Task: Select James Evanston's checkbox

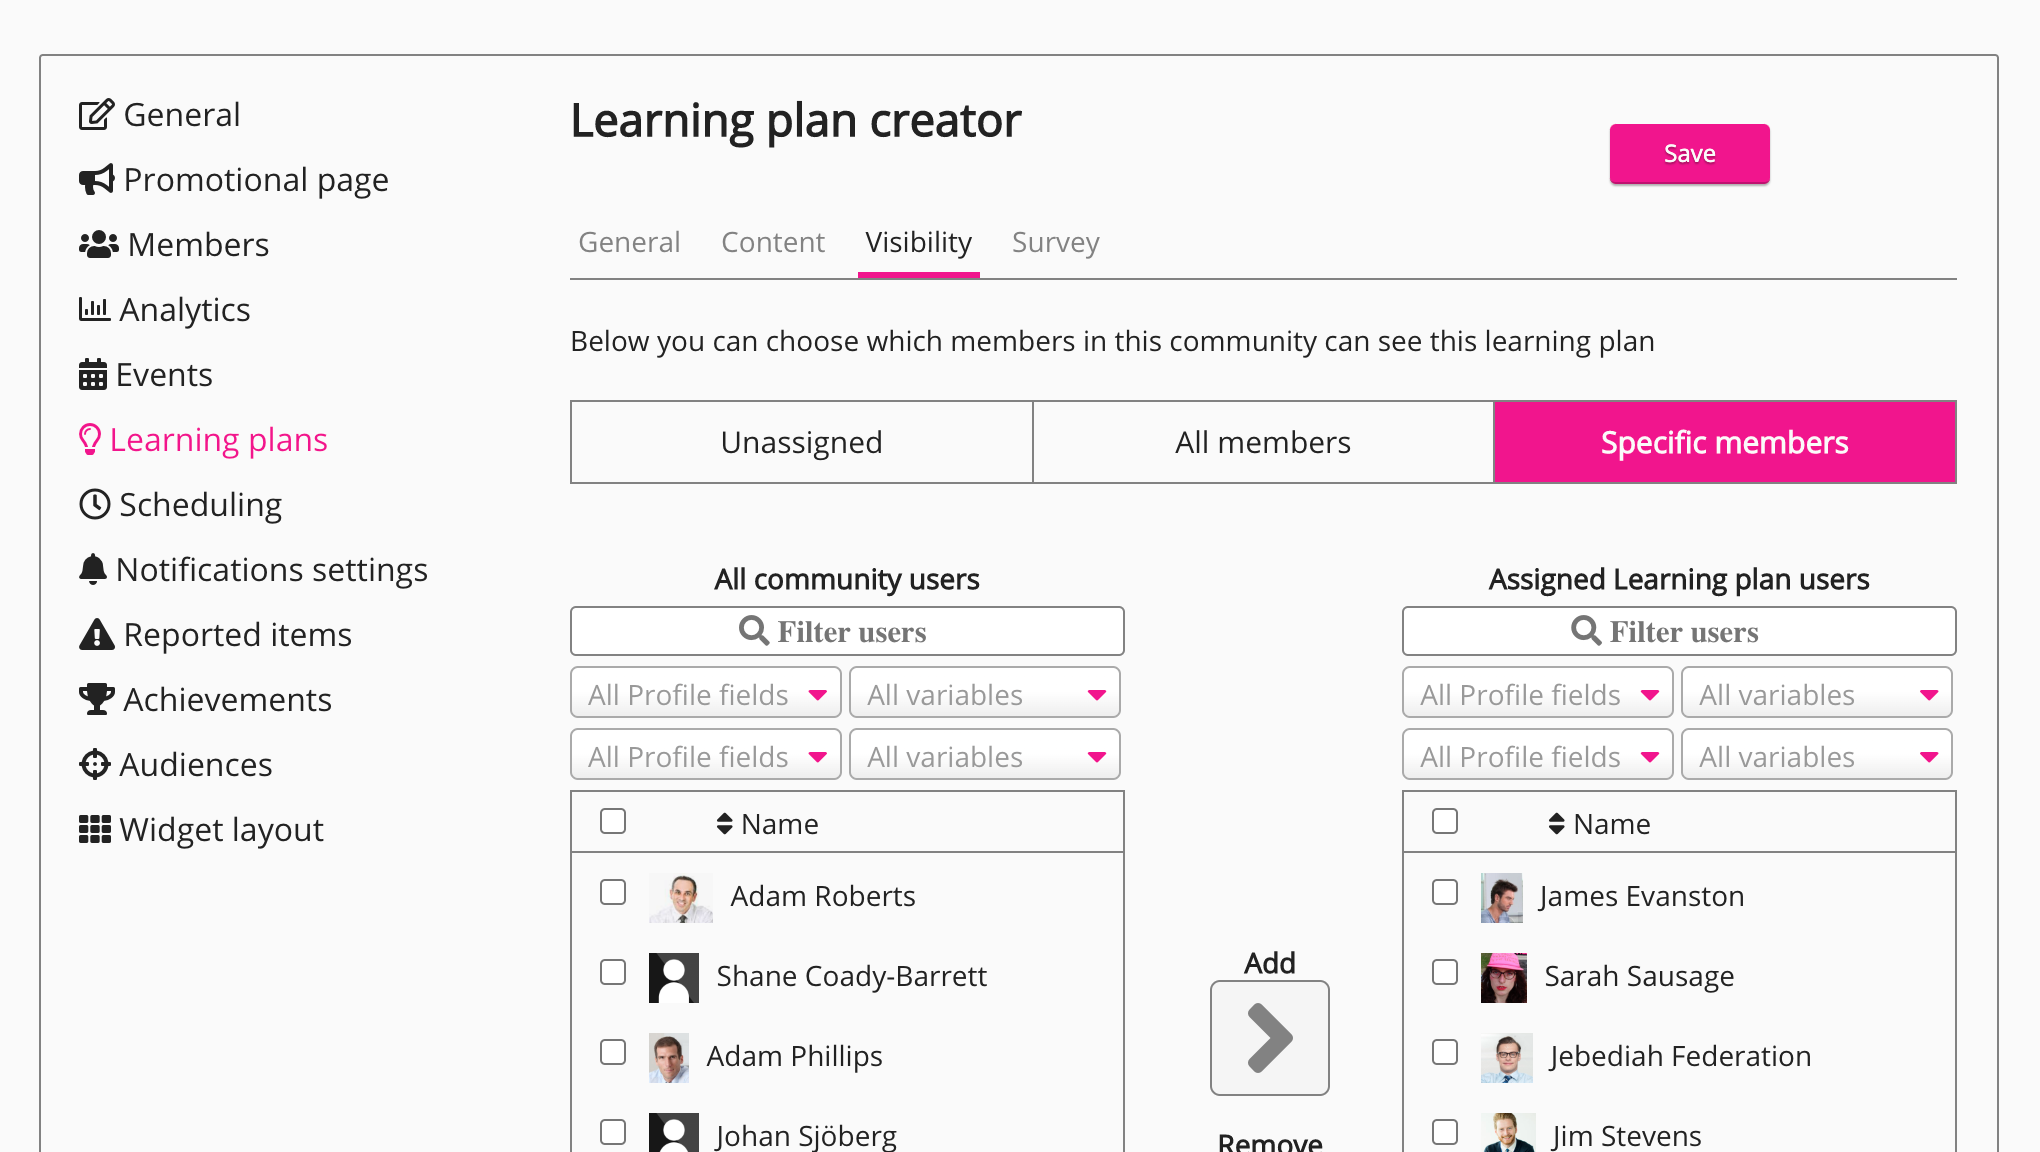Action: (x=1444, y=893)
